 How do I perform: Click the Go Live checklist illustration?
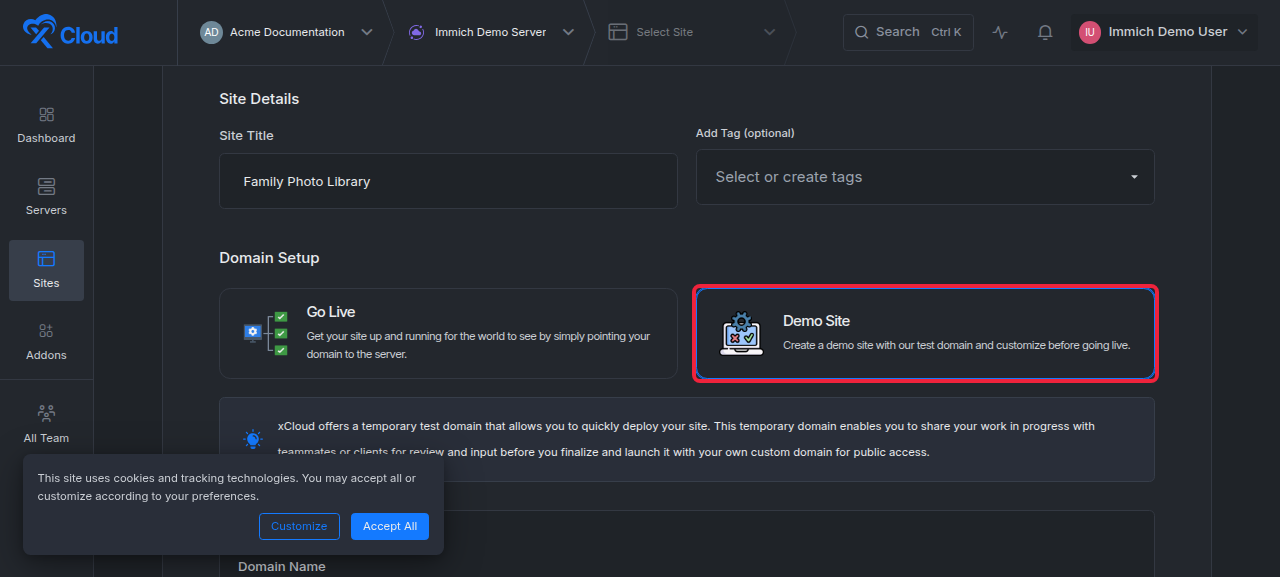click(x=266, y=333)
